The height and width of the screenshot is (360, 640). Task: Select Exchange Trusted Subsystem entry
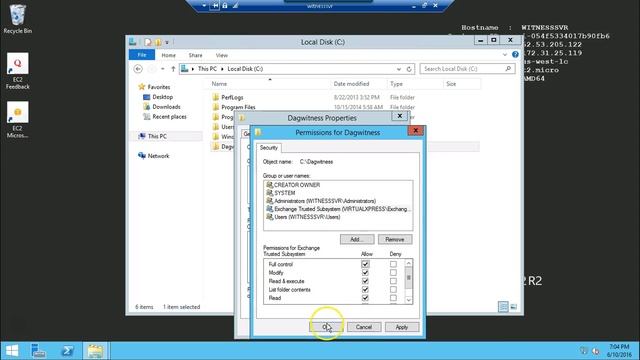coord(338,209)
